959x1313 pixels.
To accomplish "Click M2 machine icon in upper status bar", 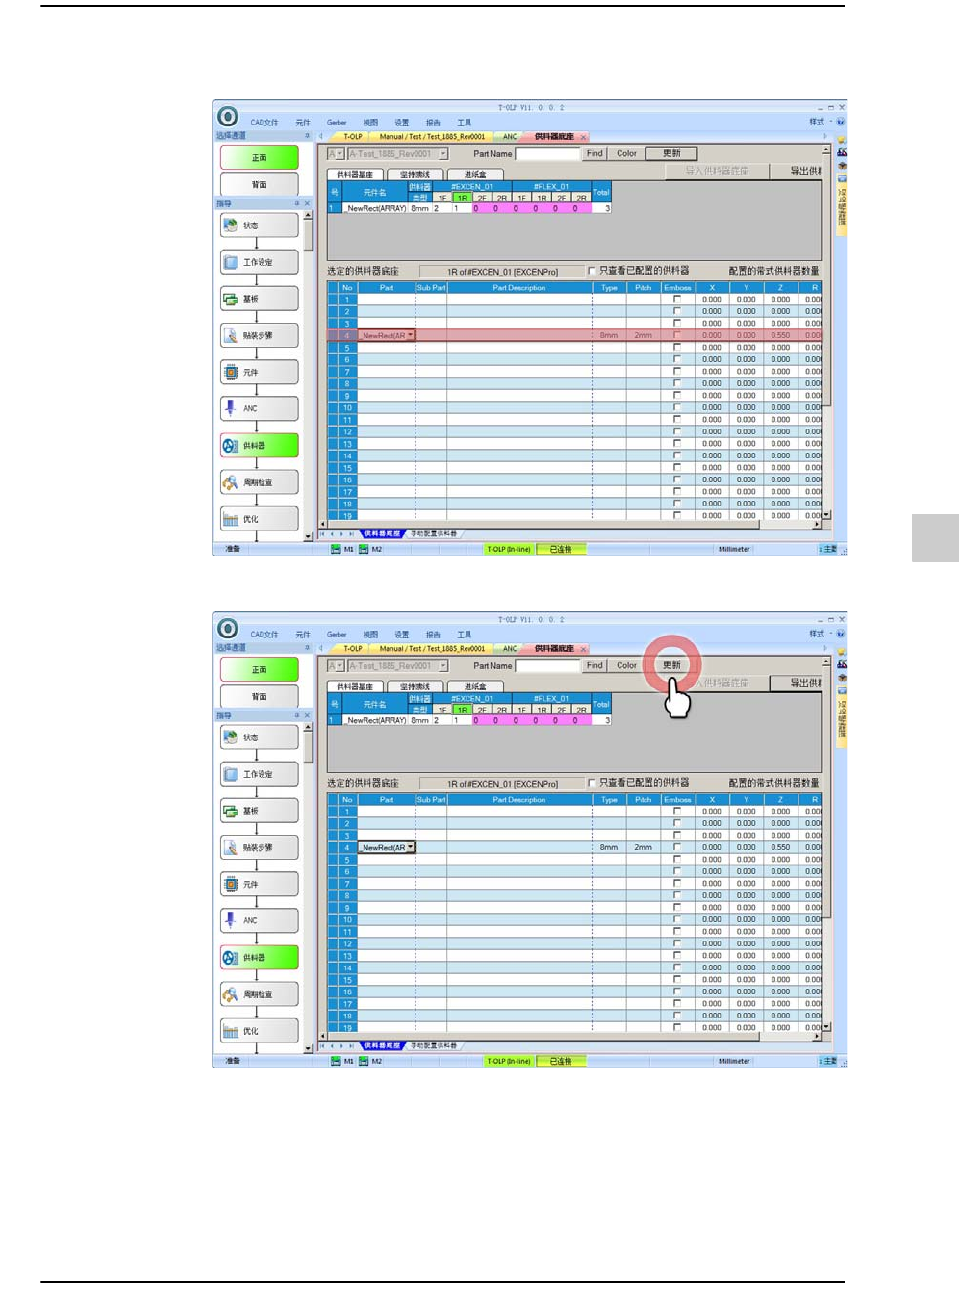I will (x=364, y=549).
